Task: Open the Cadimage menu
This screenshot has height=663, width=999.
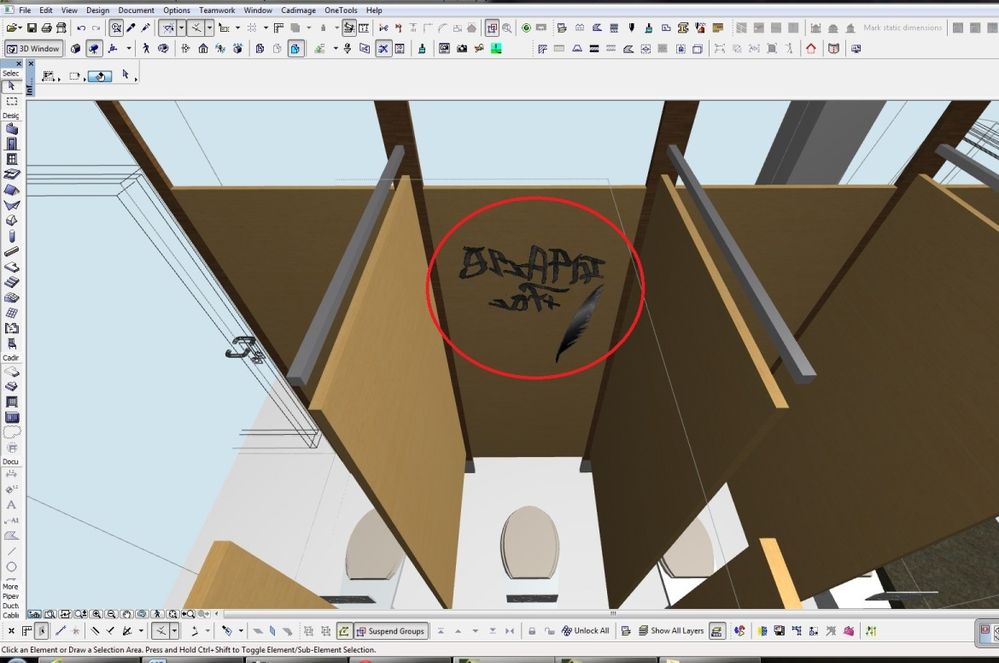Action: [x=298, y=10]
